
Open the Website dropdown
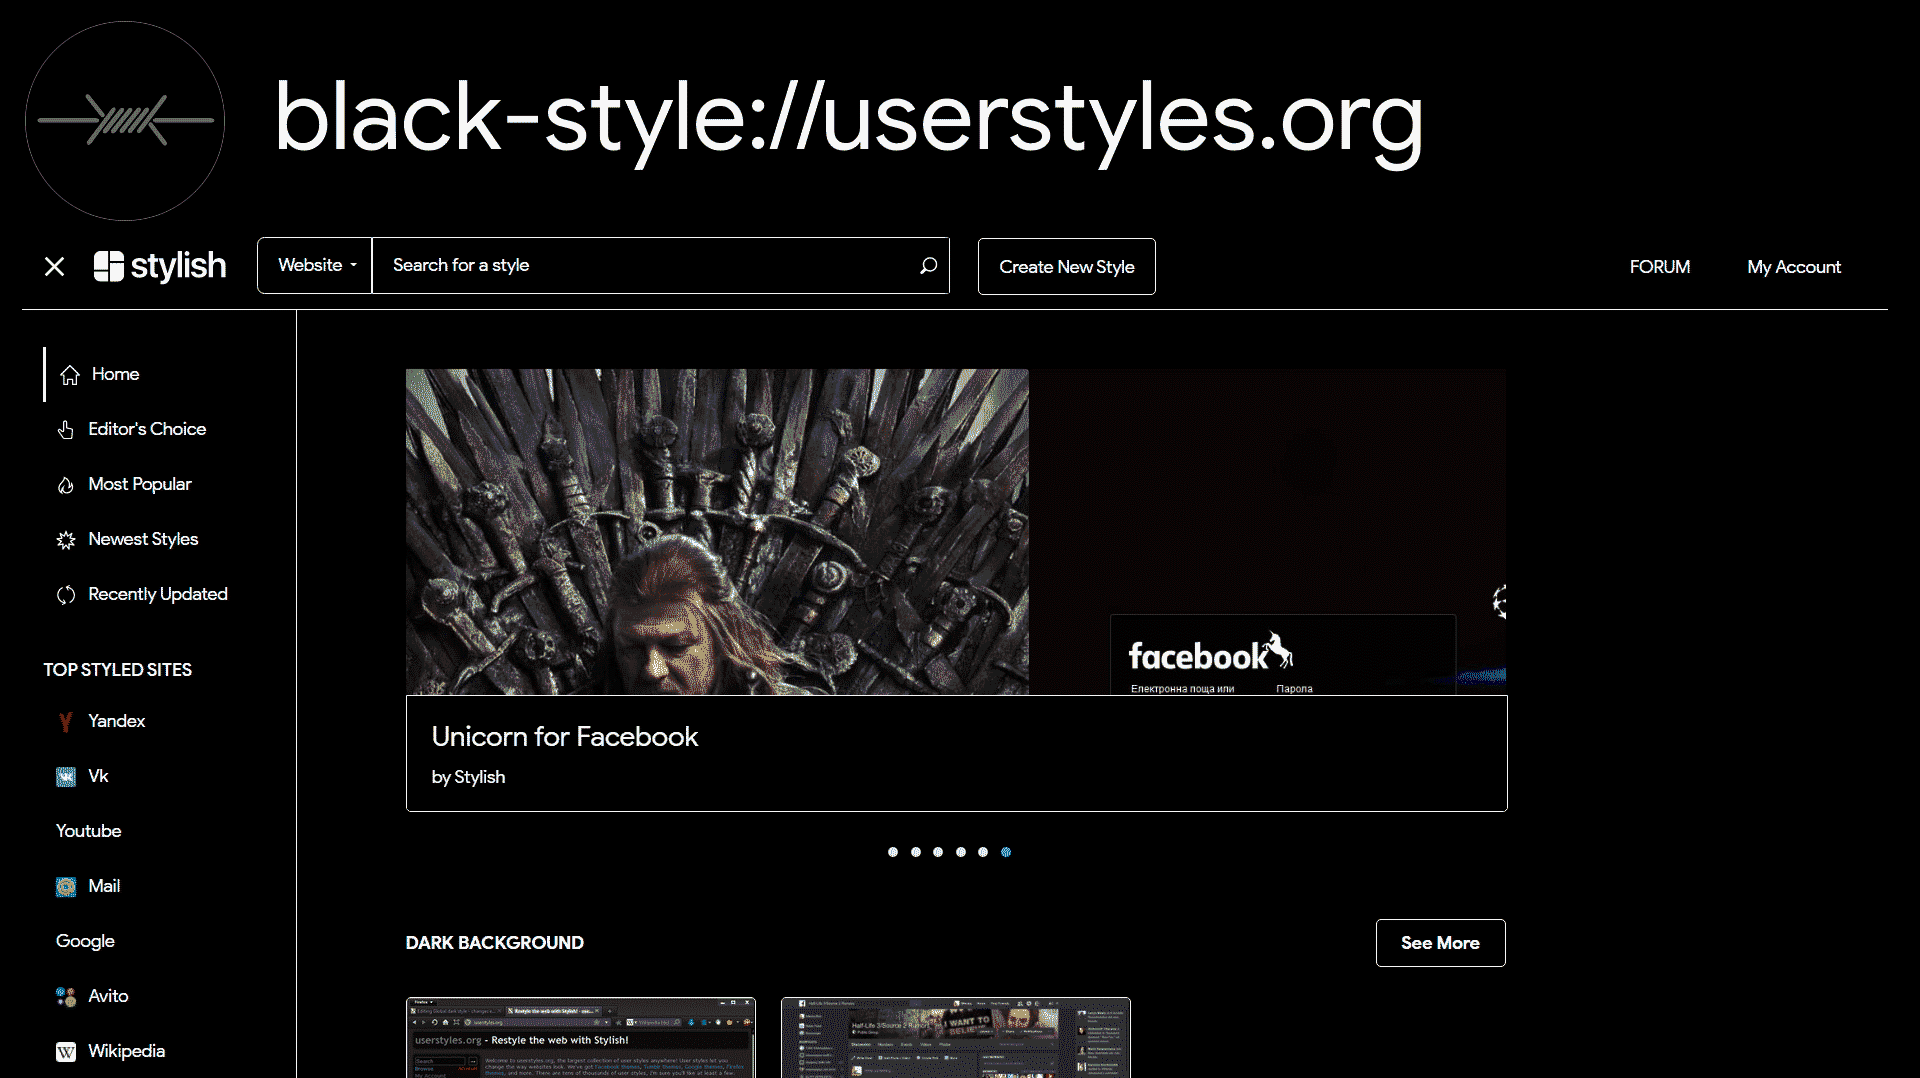coord(315,265)
